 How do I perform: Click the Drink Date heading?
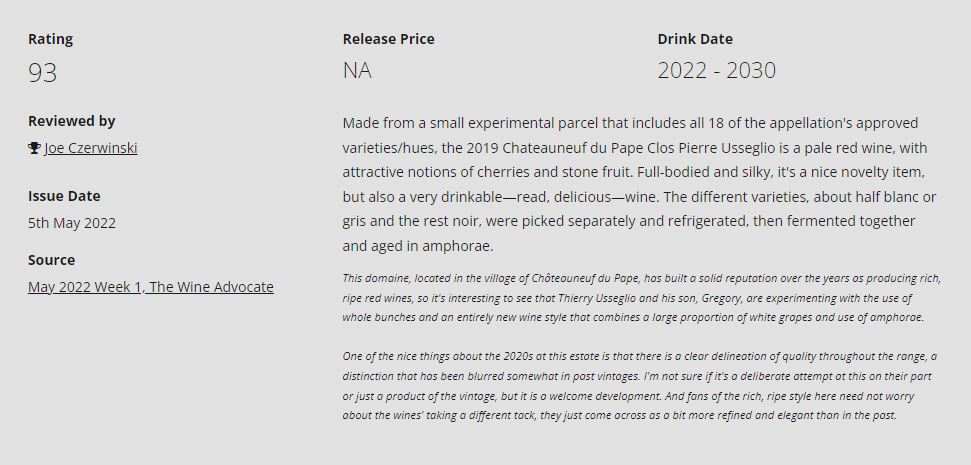point(695,39)
